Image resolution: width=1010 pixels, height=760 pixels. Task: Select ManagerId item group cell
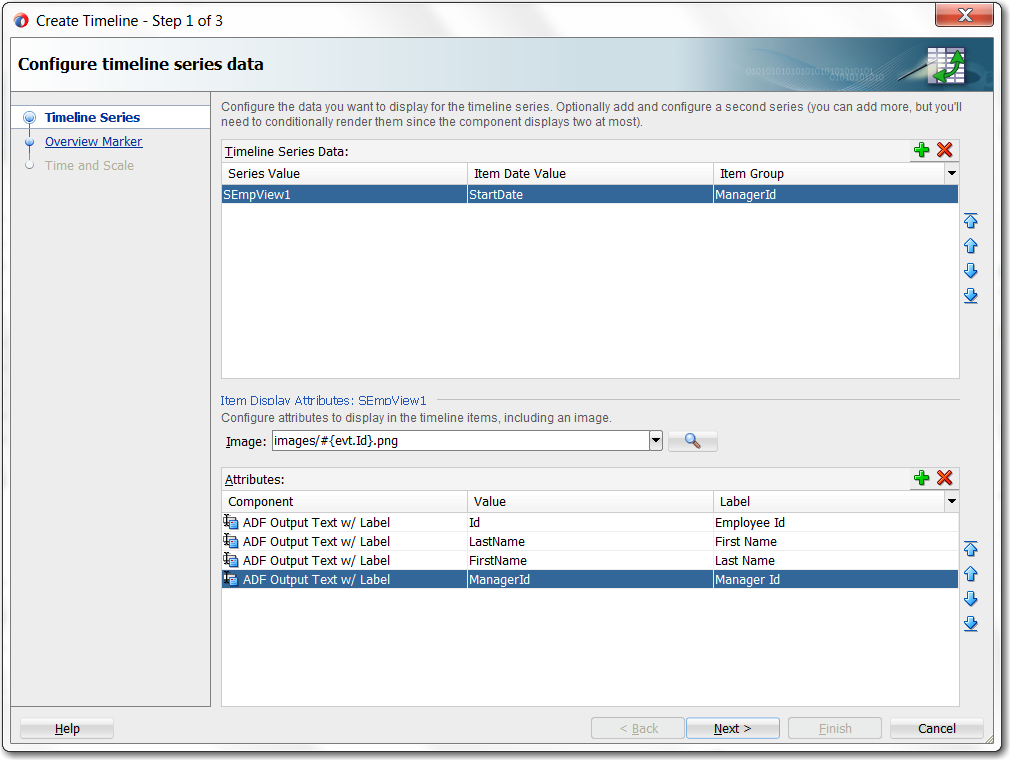(836, 195)
